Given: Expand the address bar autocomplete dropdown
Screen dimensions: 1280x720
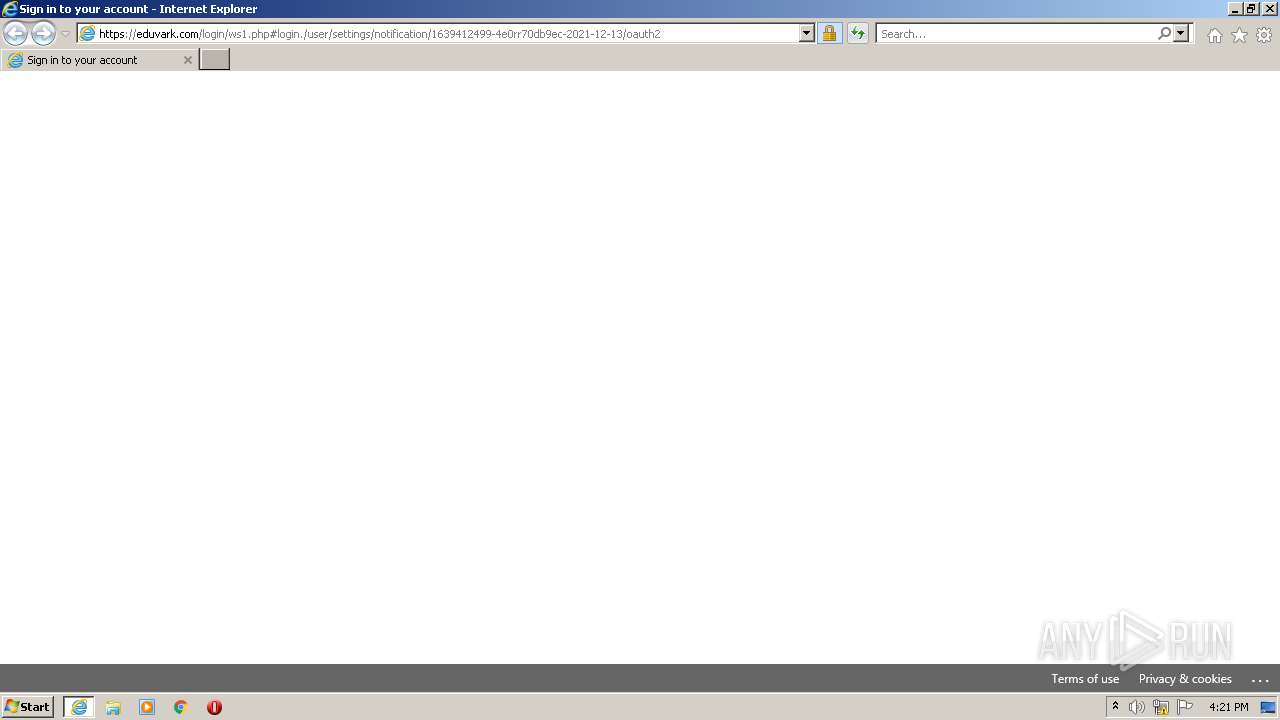Looking at the screenshot, I should (807, 34).
